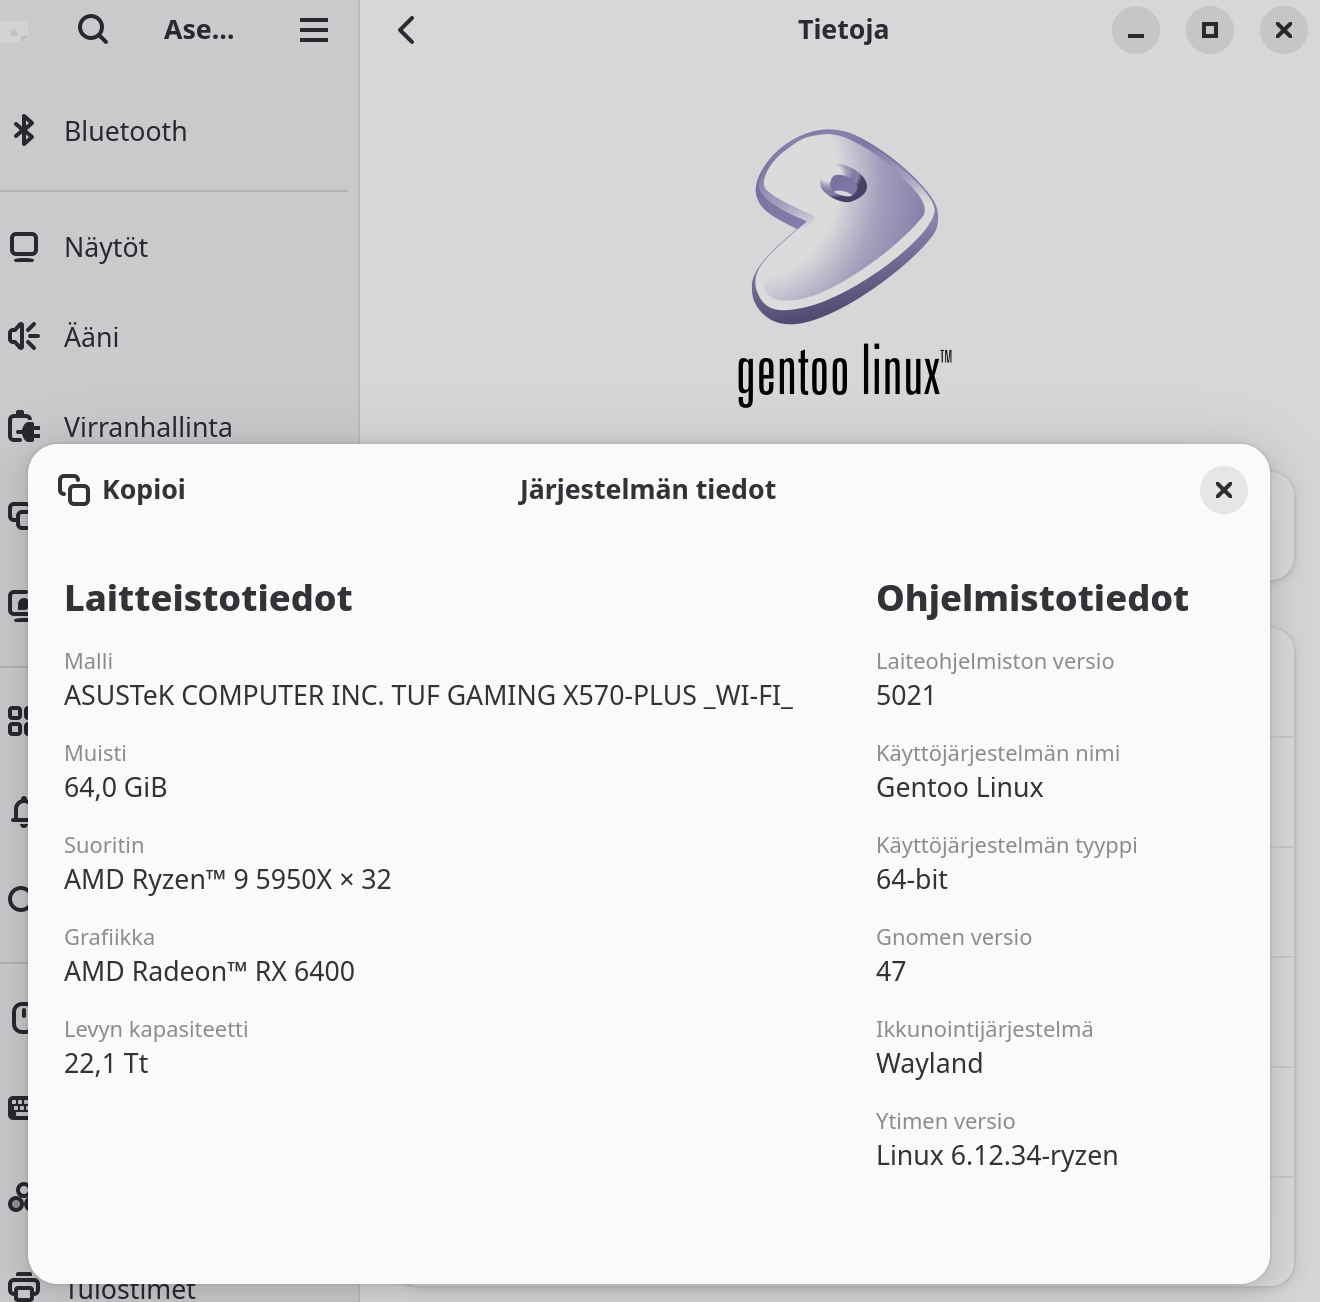This screenshot has height=1302, width=1320.
Task: Click kernel version Linux 6.12.34-ryzen
Action: point(997,1156)
